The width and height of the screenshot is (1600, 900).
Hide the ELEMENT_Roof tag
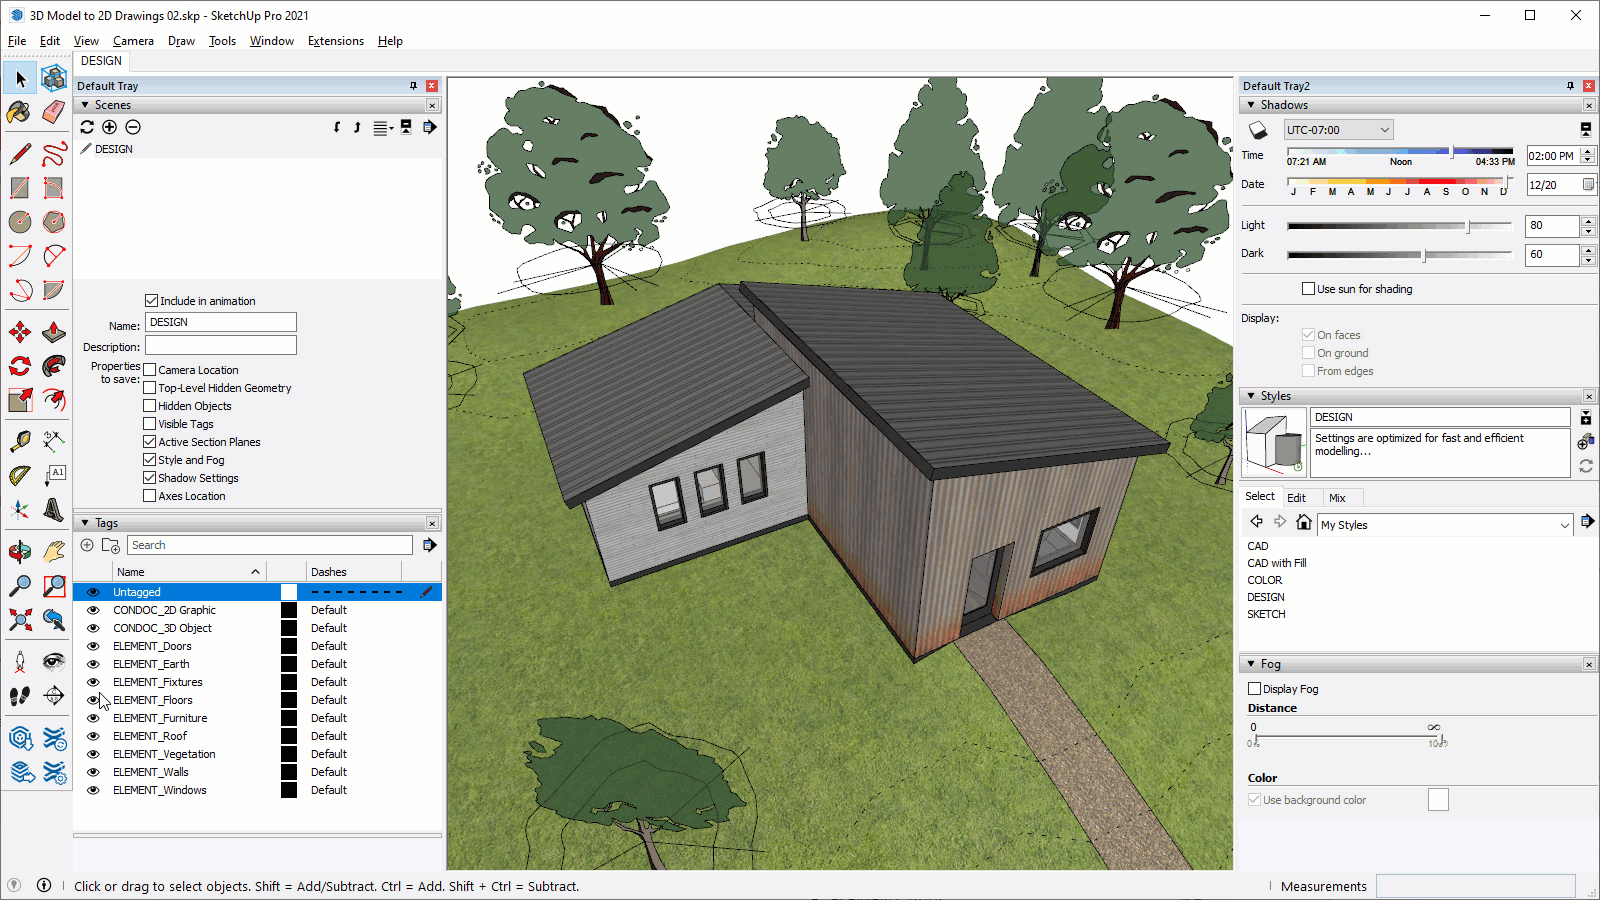pyautogui.click(x=93, y=736)
